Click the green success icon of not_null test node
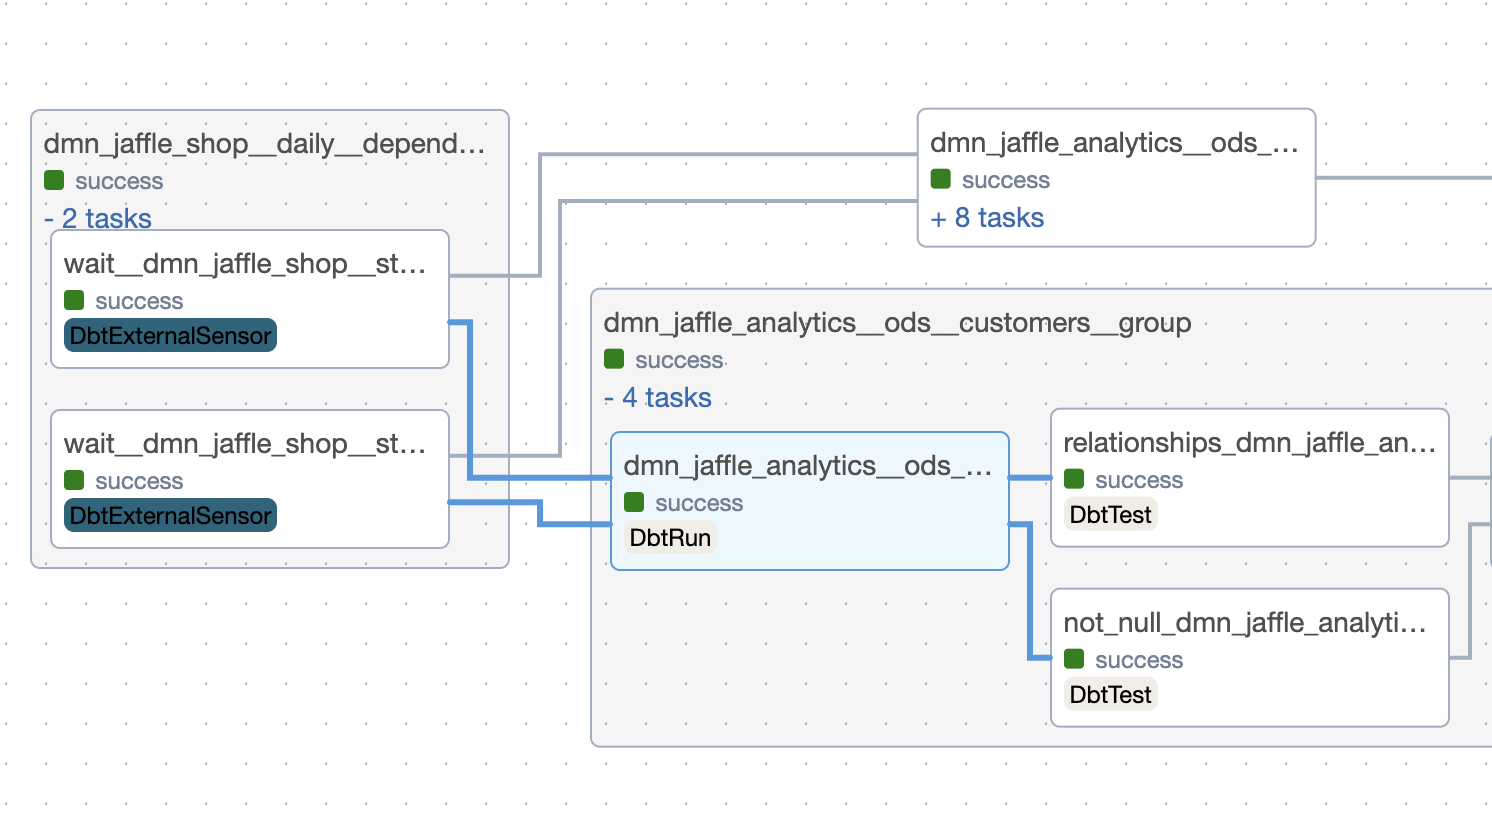 pyautogui.click(x=1074, y=659)
